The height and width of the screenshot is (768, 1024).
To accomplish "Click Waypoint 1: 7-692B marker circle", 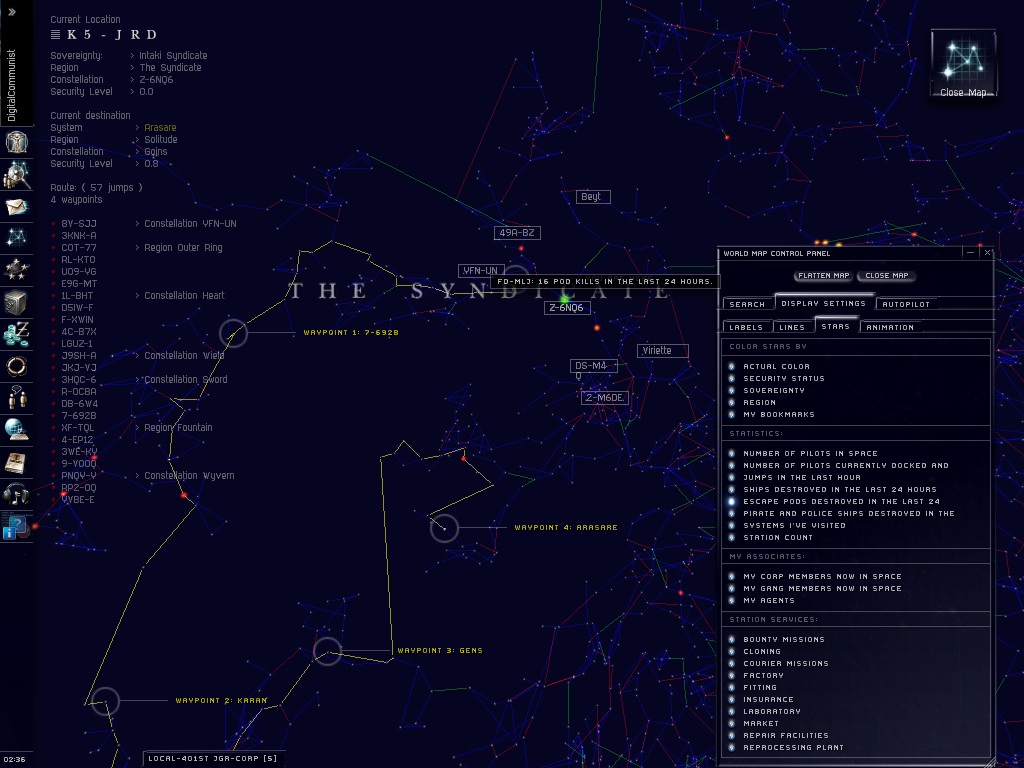I will click(233, 333).
